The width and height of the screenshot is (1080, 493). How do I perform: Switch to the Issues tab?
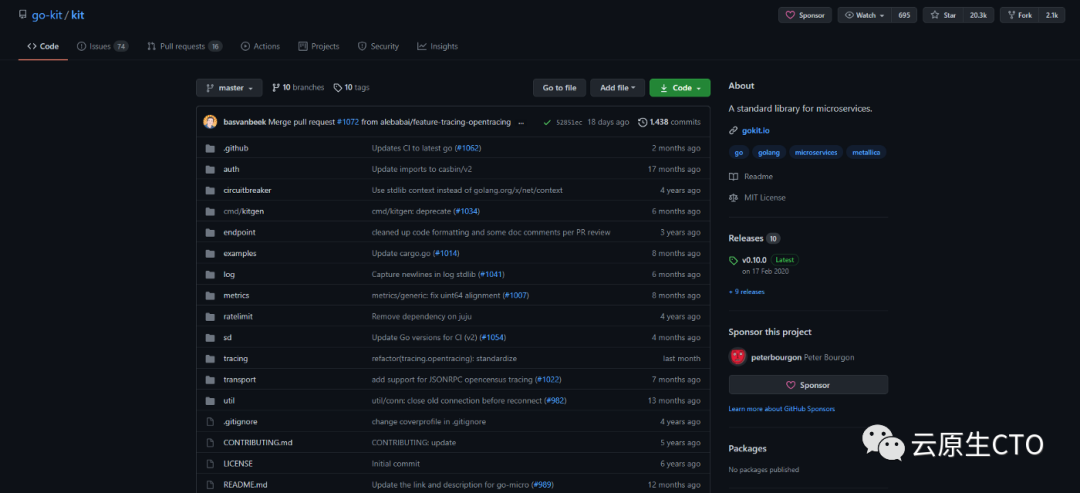point(103,46)
